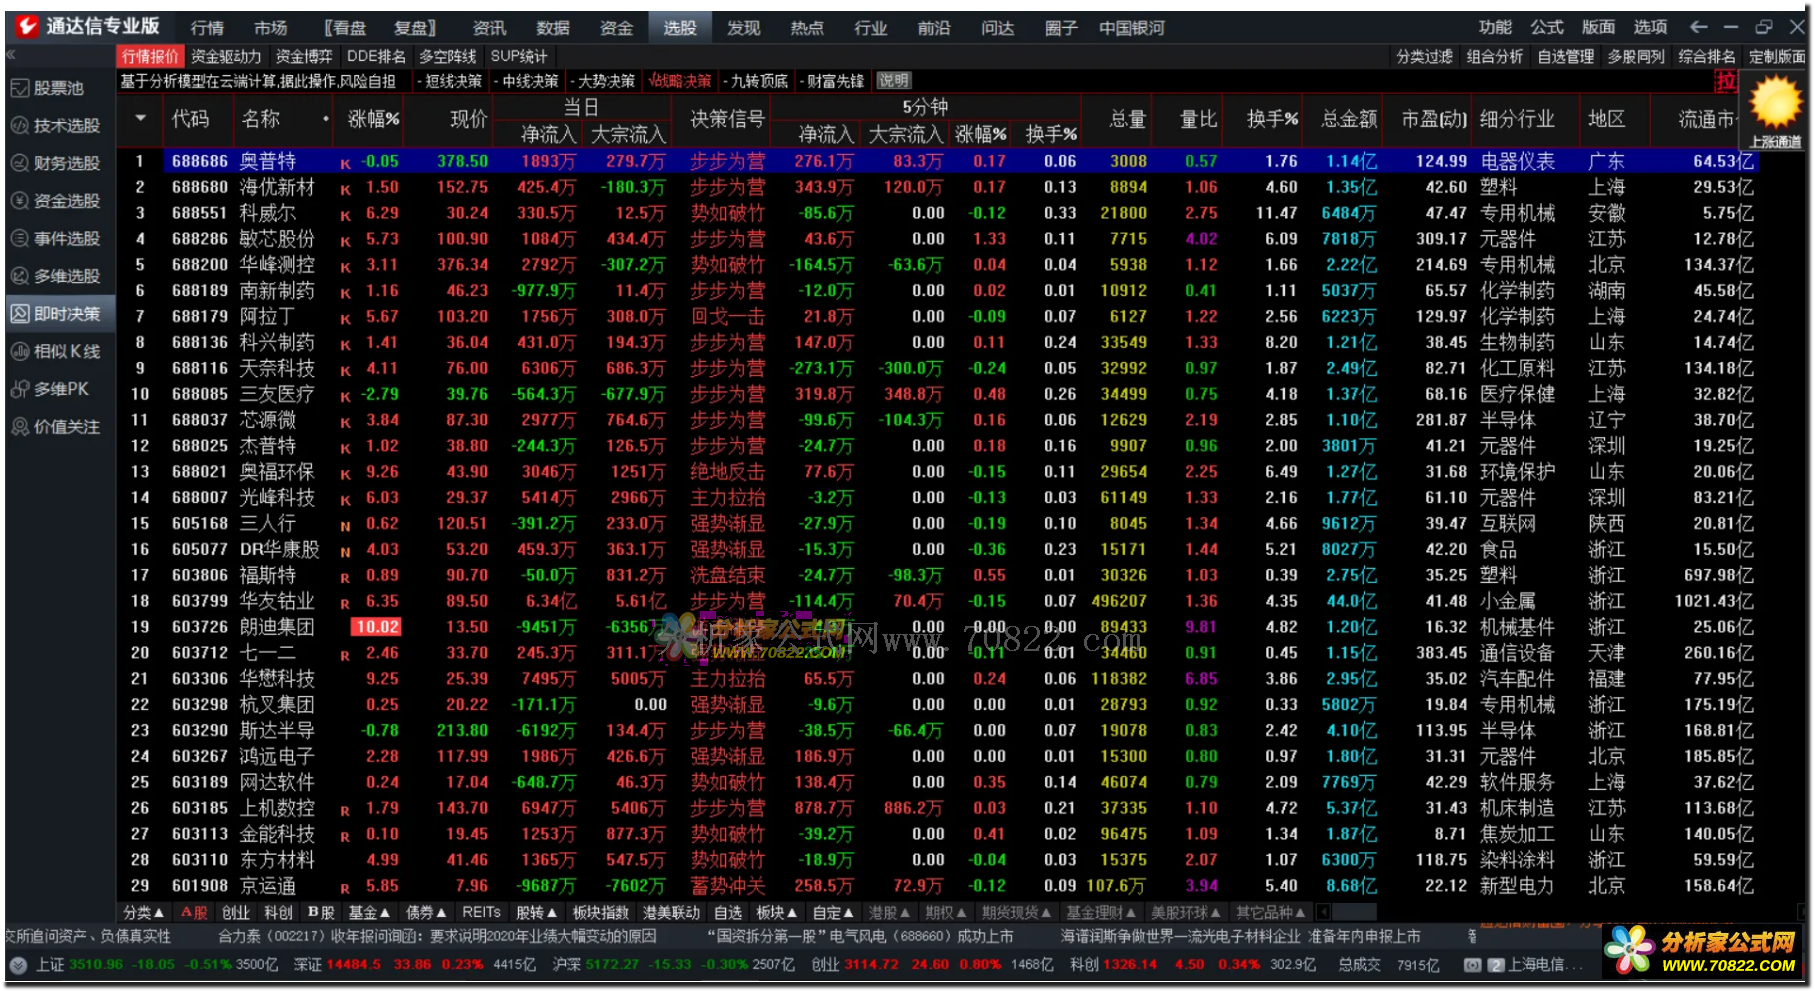Open 价值关注 in left sidebar

[x=58, y=427]
